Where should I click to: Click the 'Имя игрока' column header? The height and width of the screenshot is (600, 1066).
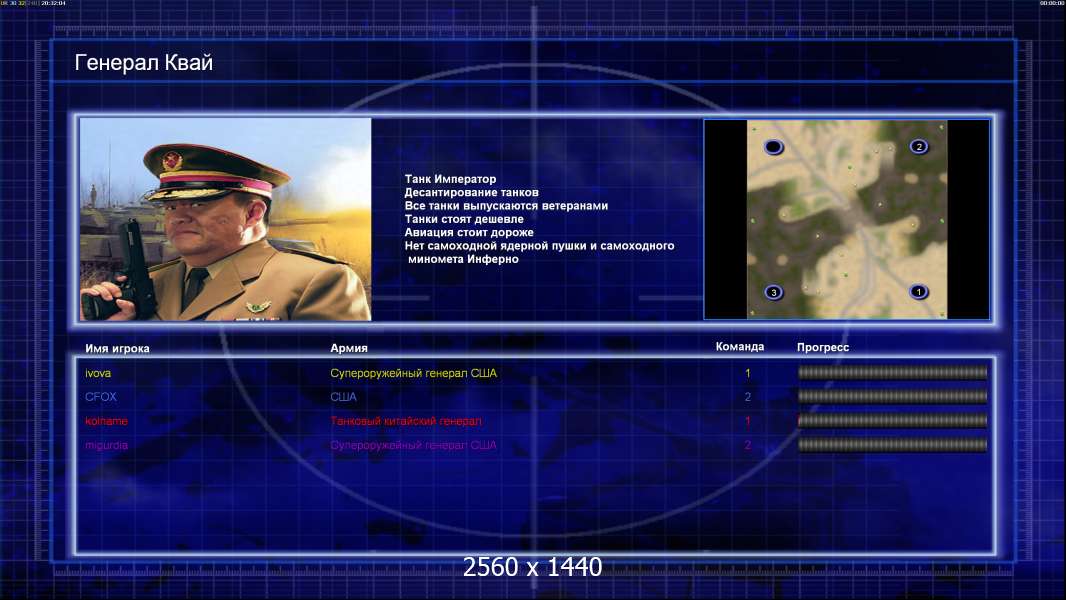tap(117, 349)
